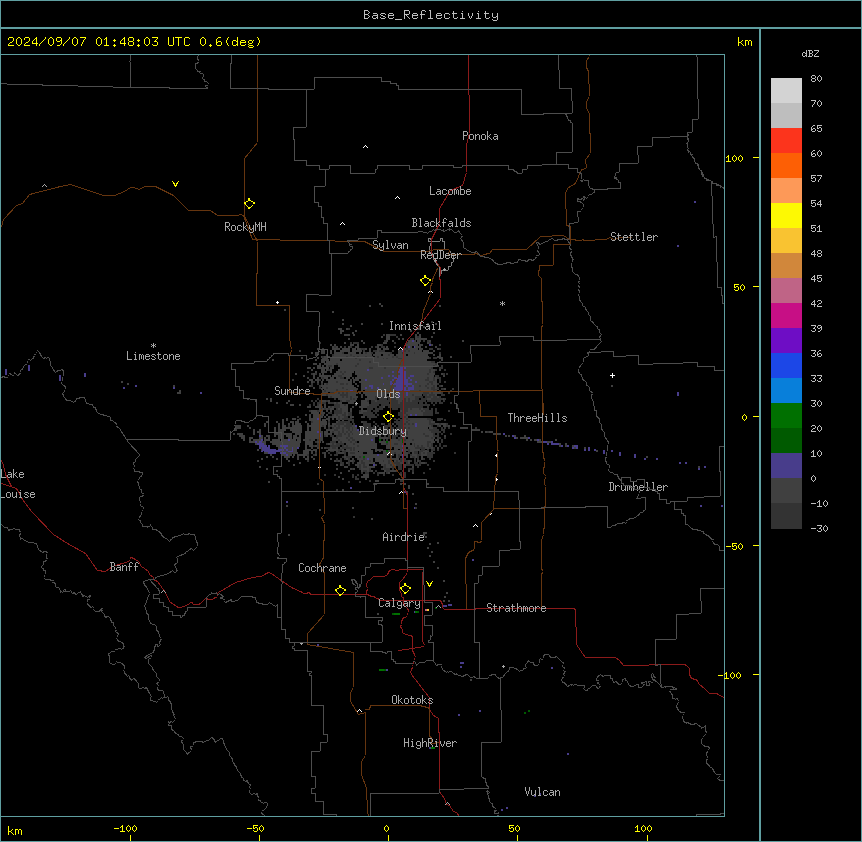
Task: Click the asterisk marker east of Innisfail
Action: pos(502,303)
